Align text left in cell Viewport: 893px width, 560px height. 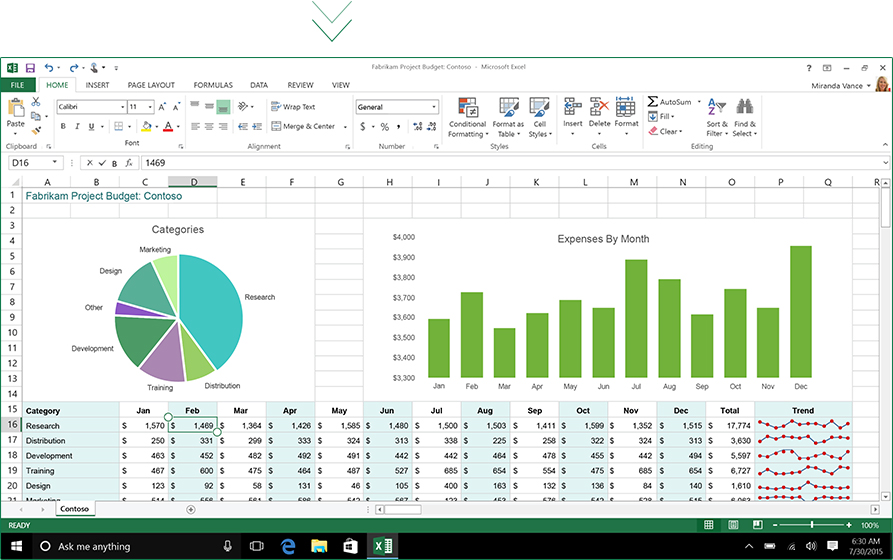tap(195, 126)
